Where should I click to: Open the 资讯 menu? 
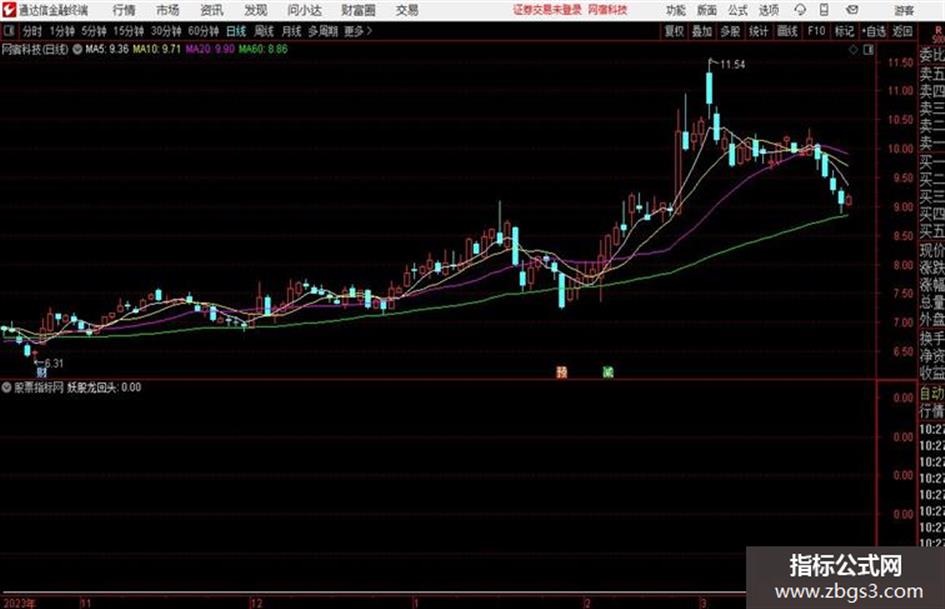[212, 10]
